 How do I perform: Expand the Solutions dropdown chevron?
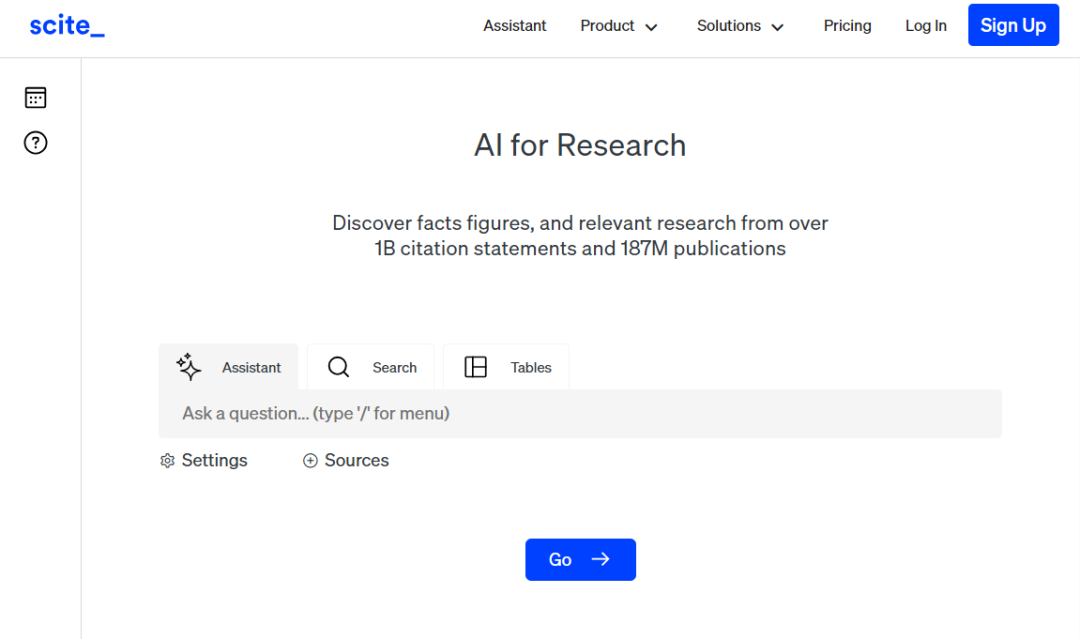click(x=777, y=27)
